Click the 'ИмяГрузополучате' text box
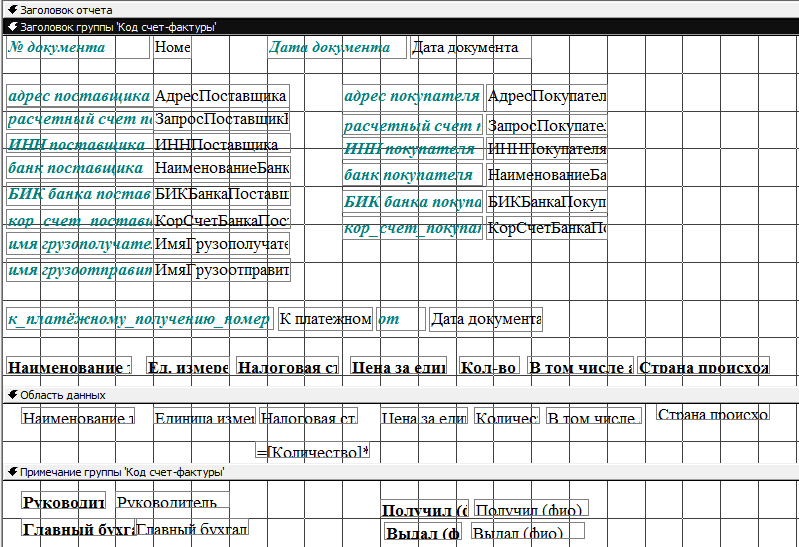The height and width of the screenshot is (547, 799). (x=222, y=244)
